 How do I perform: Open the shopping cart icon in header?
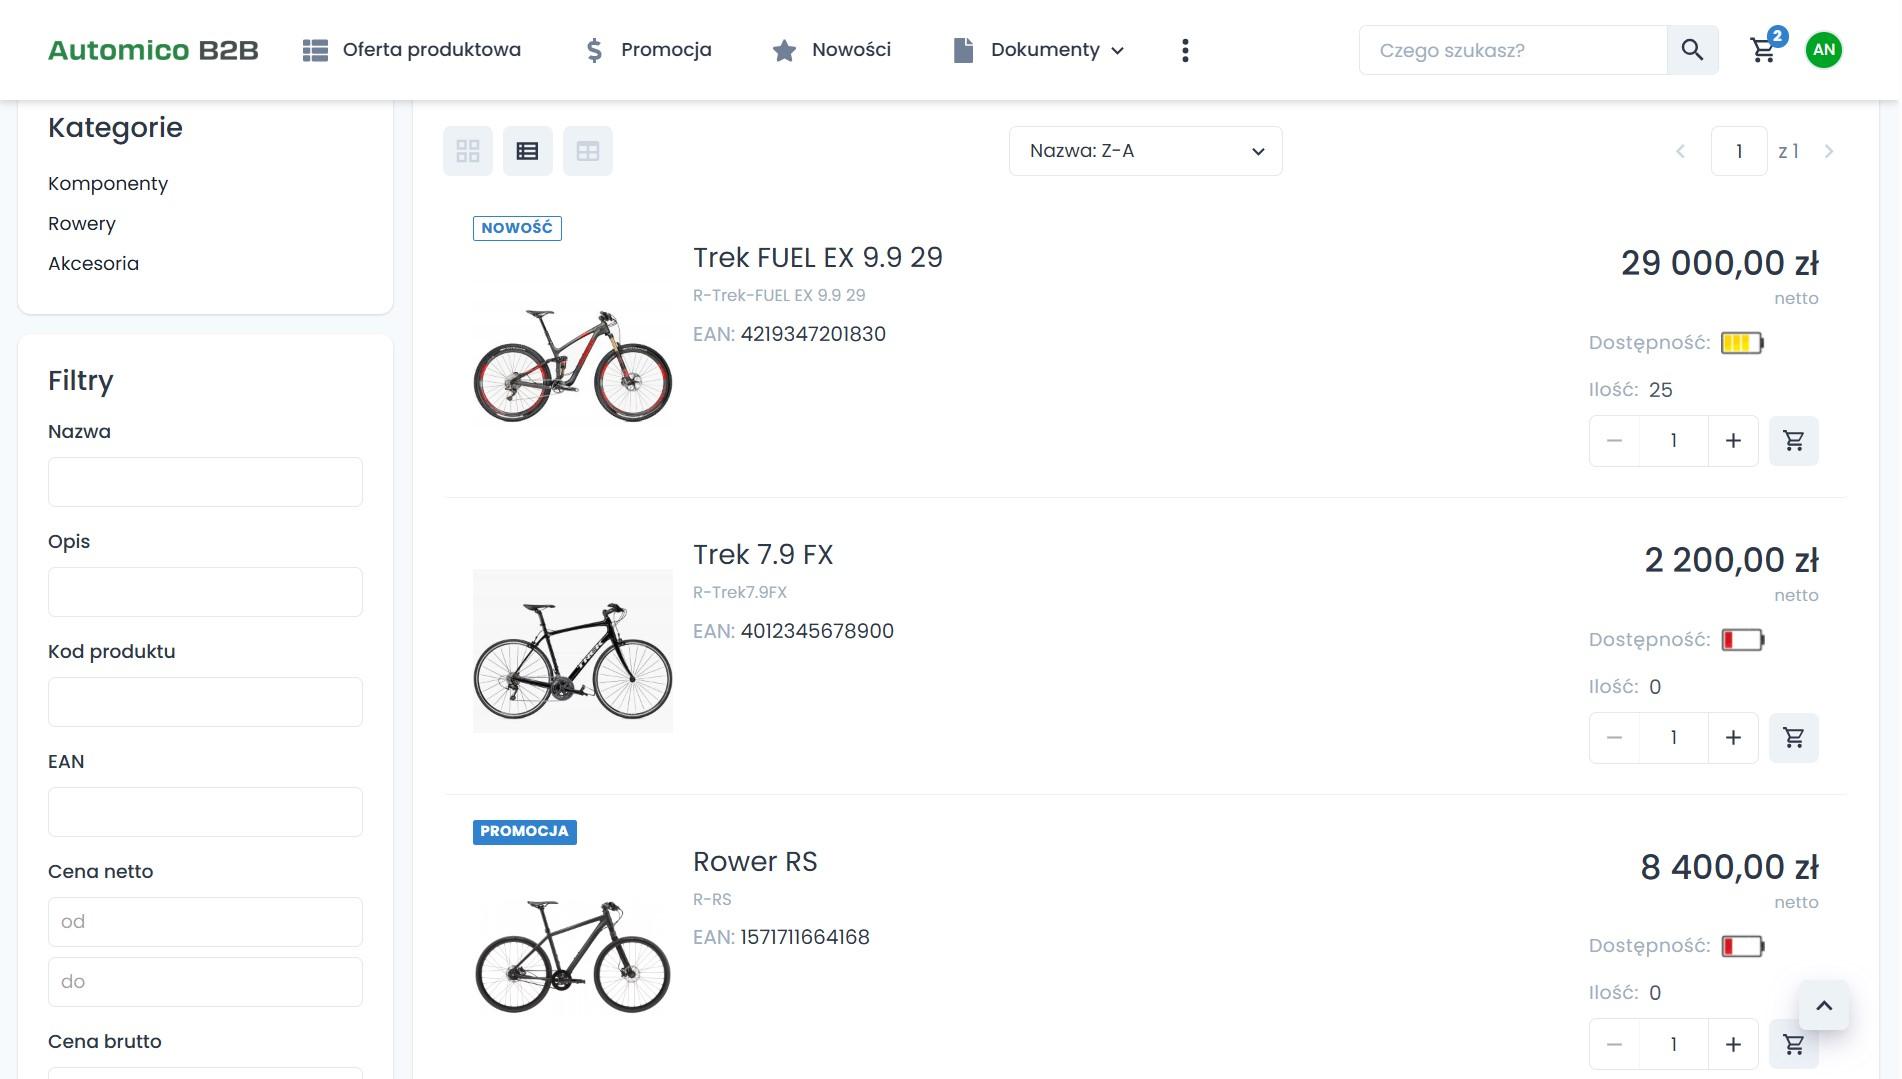(1763, 50)
